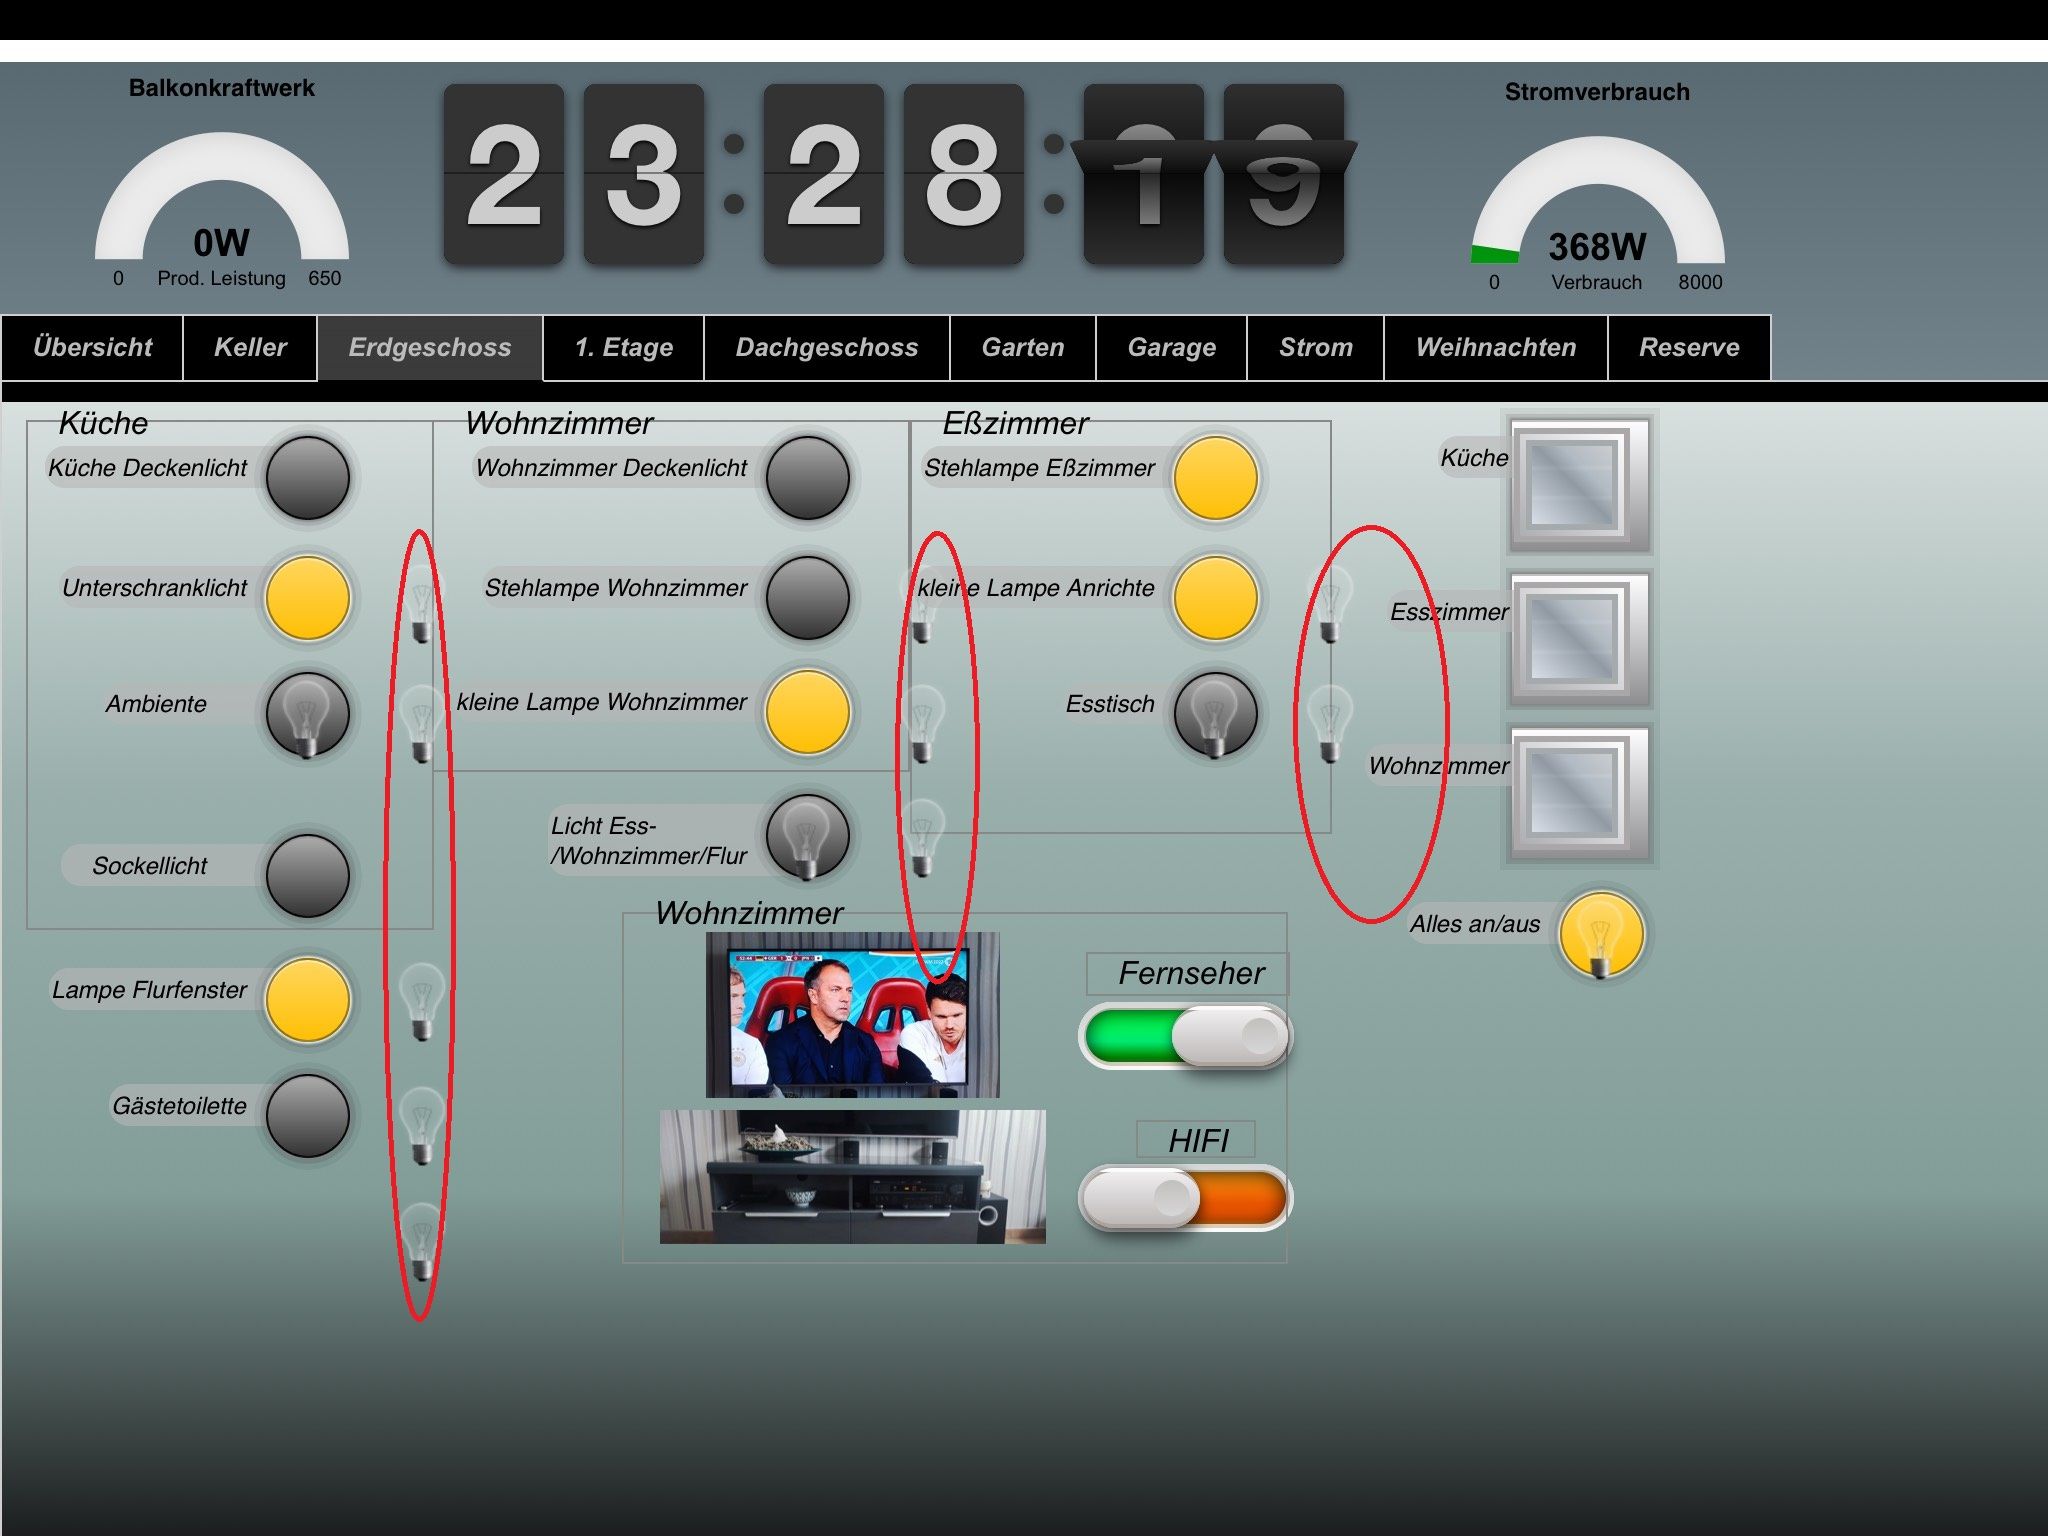Toggle the HIFI switch
Viewport: 2048px width, 1536px height.
pyautogui.click(x=1186, y=1197)
